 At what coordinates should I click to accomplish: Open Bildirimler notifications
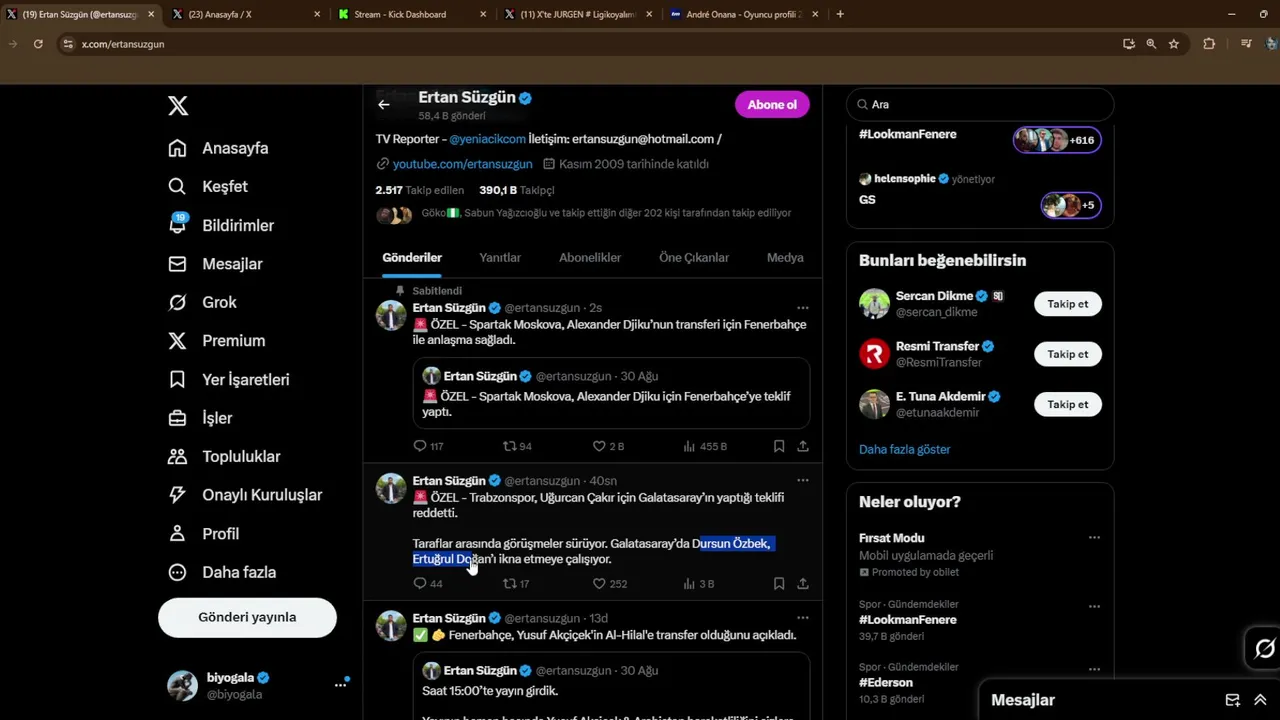(x=221, y=225)
